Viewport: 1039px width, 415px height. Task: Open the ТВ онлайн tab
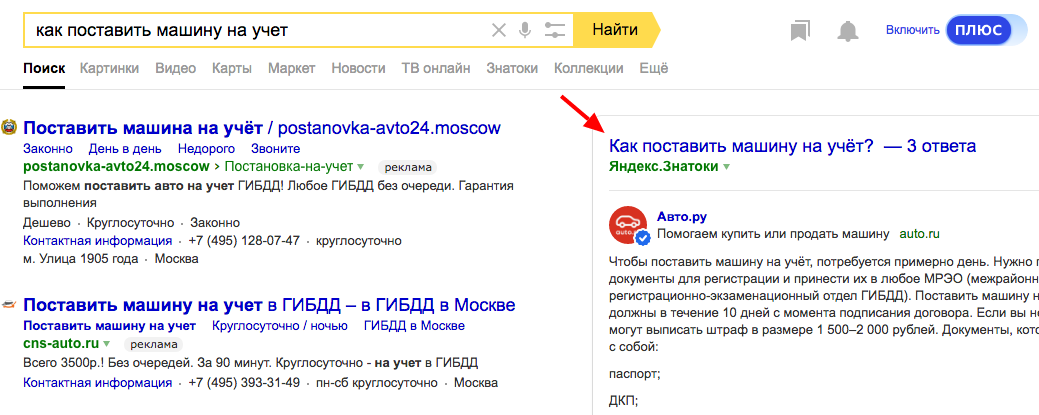click(x=436, y=68)
